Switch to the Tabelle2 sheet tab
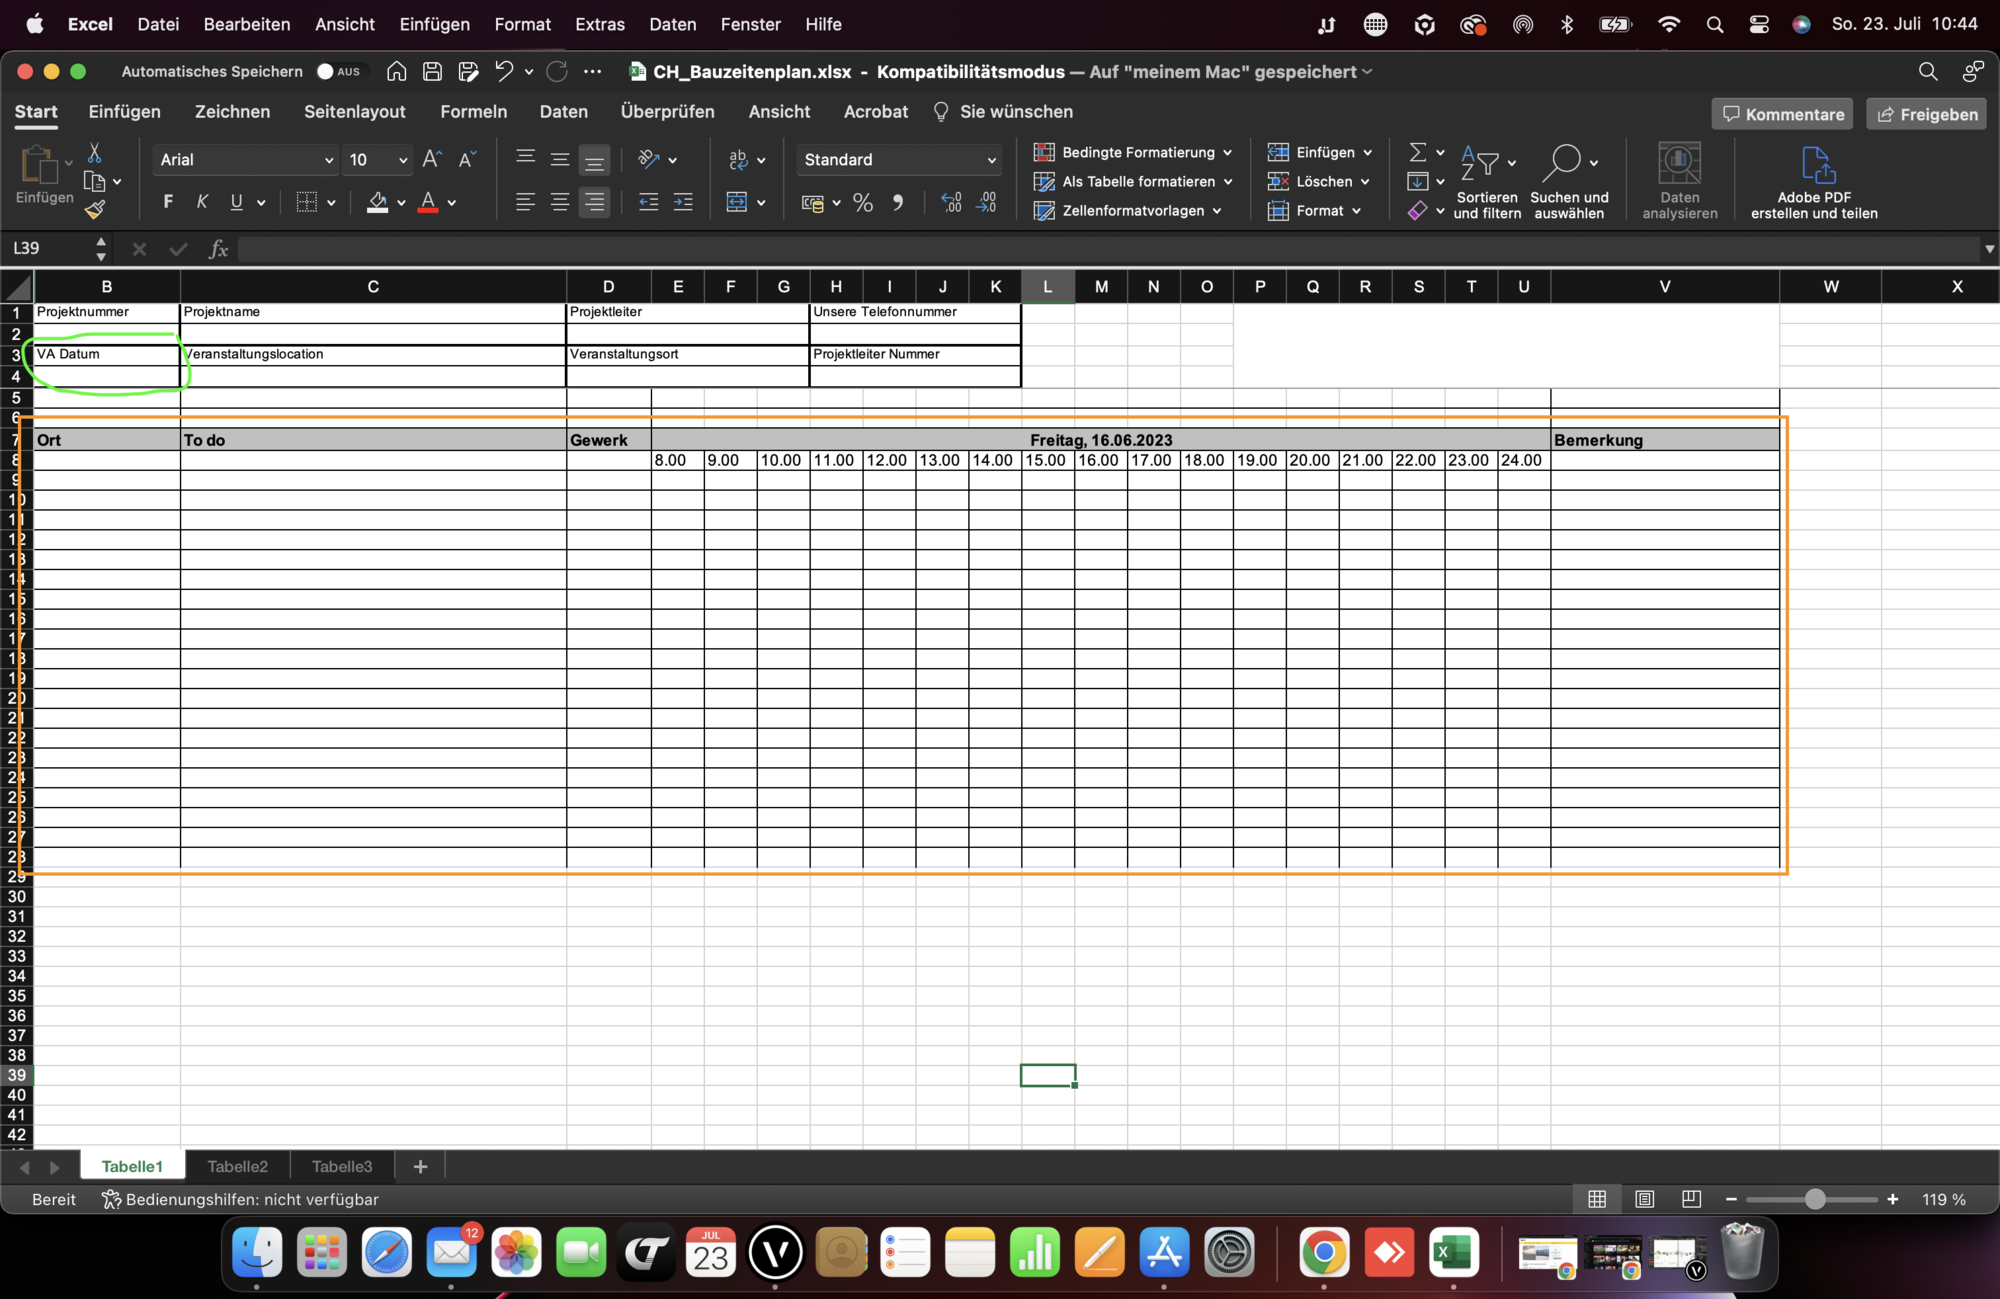Image resolution: width=2000 pixels, height=1299 pixels. point(238,1166)
